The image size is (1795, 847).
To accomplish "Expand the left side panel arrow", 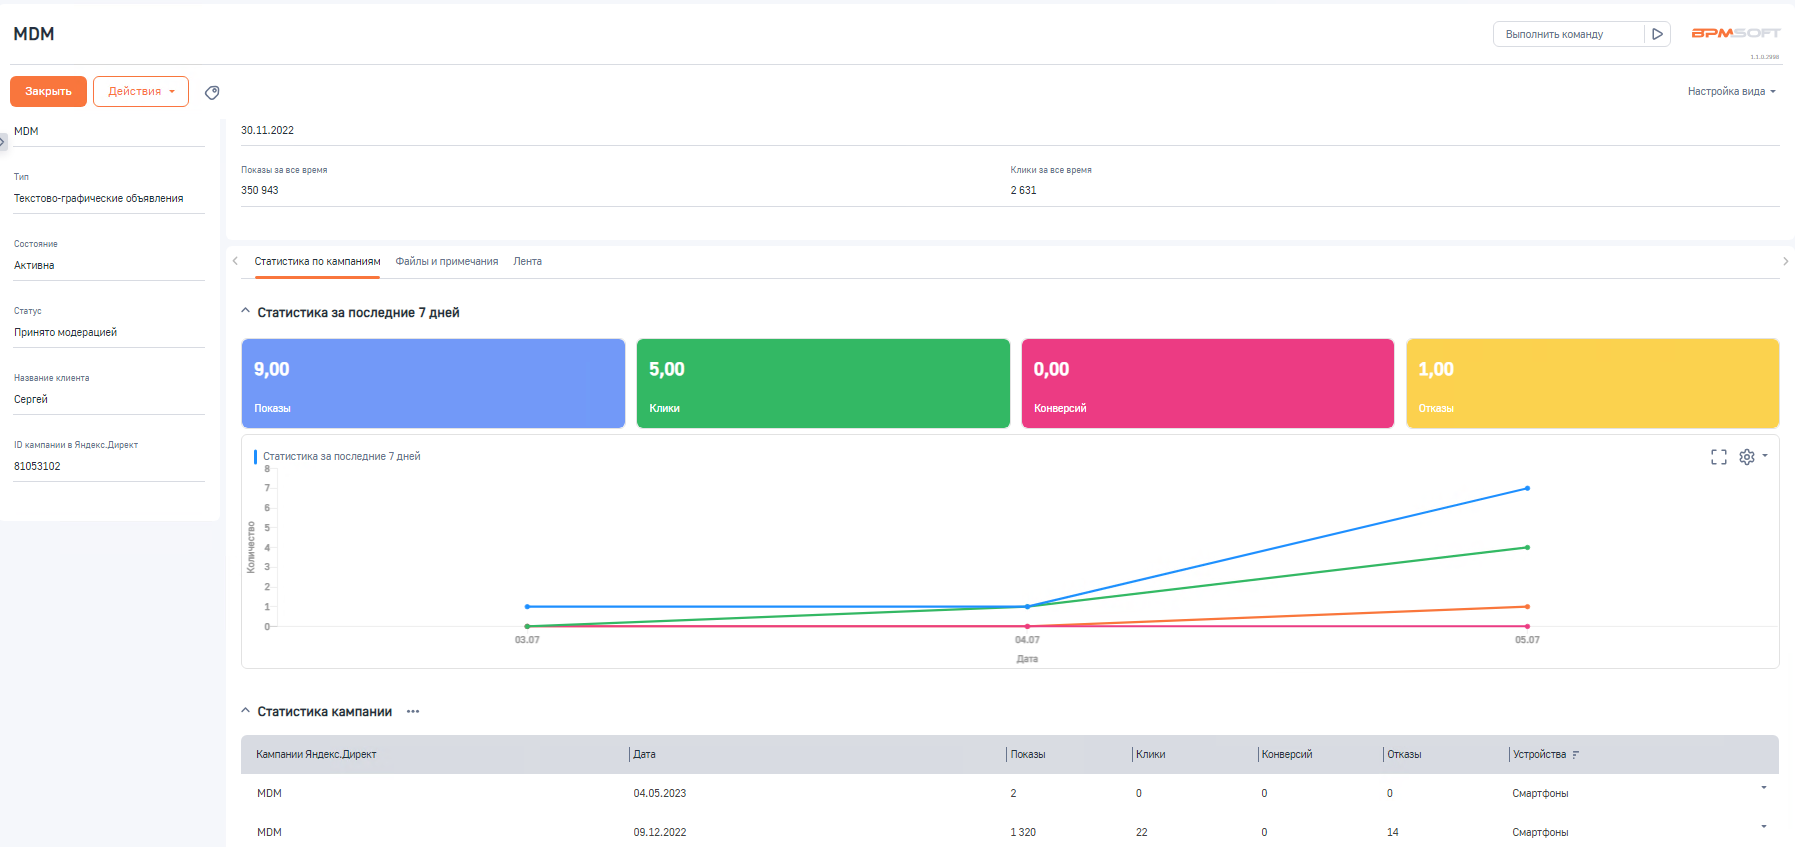I will pos(3,142).
